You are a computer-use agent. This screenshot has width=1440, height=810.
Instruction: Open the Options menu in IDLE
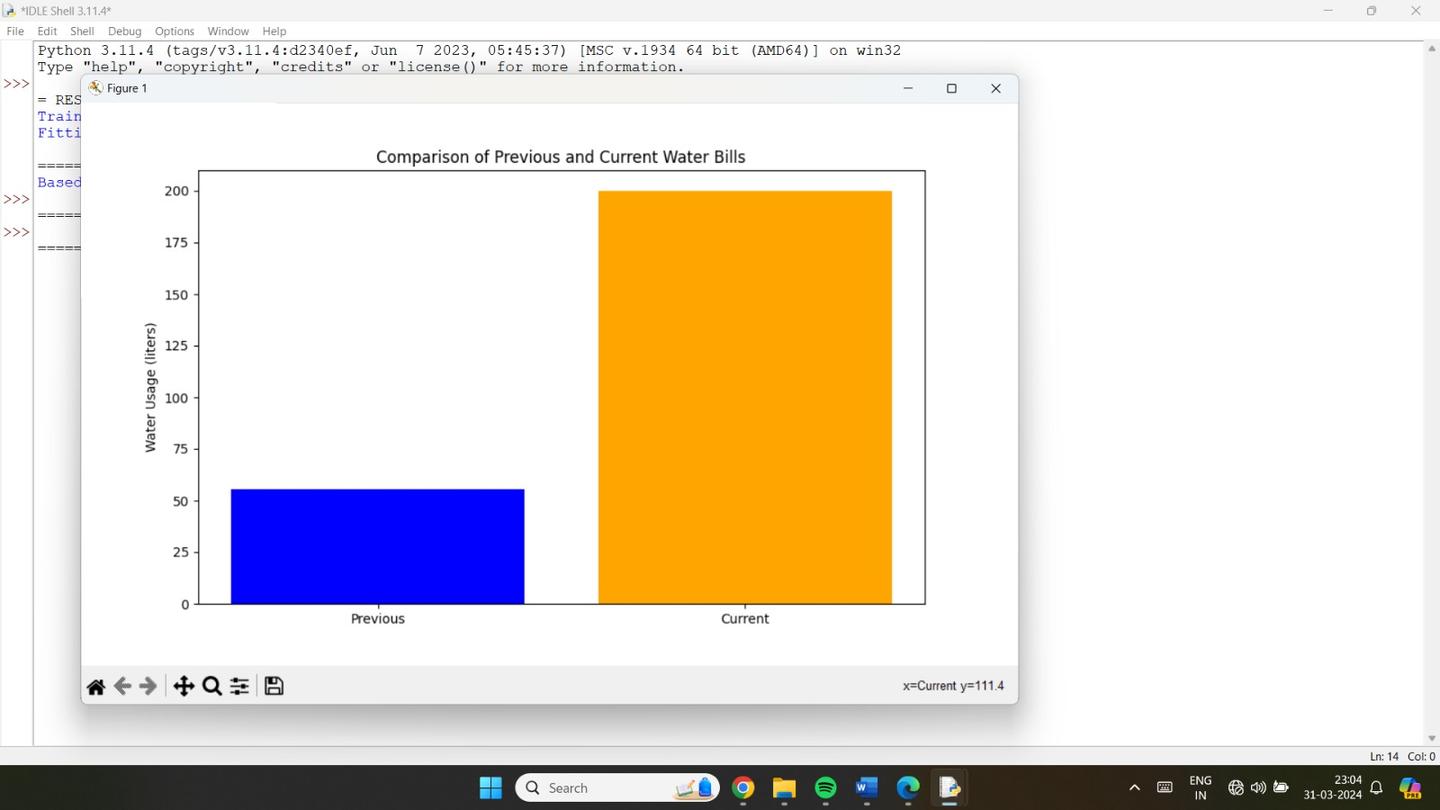pos(174,31)
